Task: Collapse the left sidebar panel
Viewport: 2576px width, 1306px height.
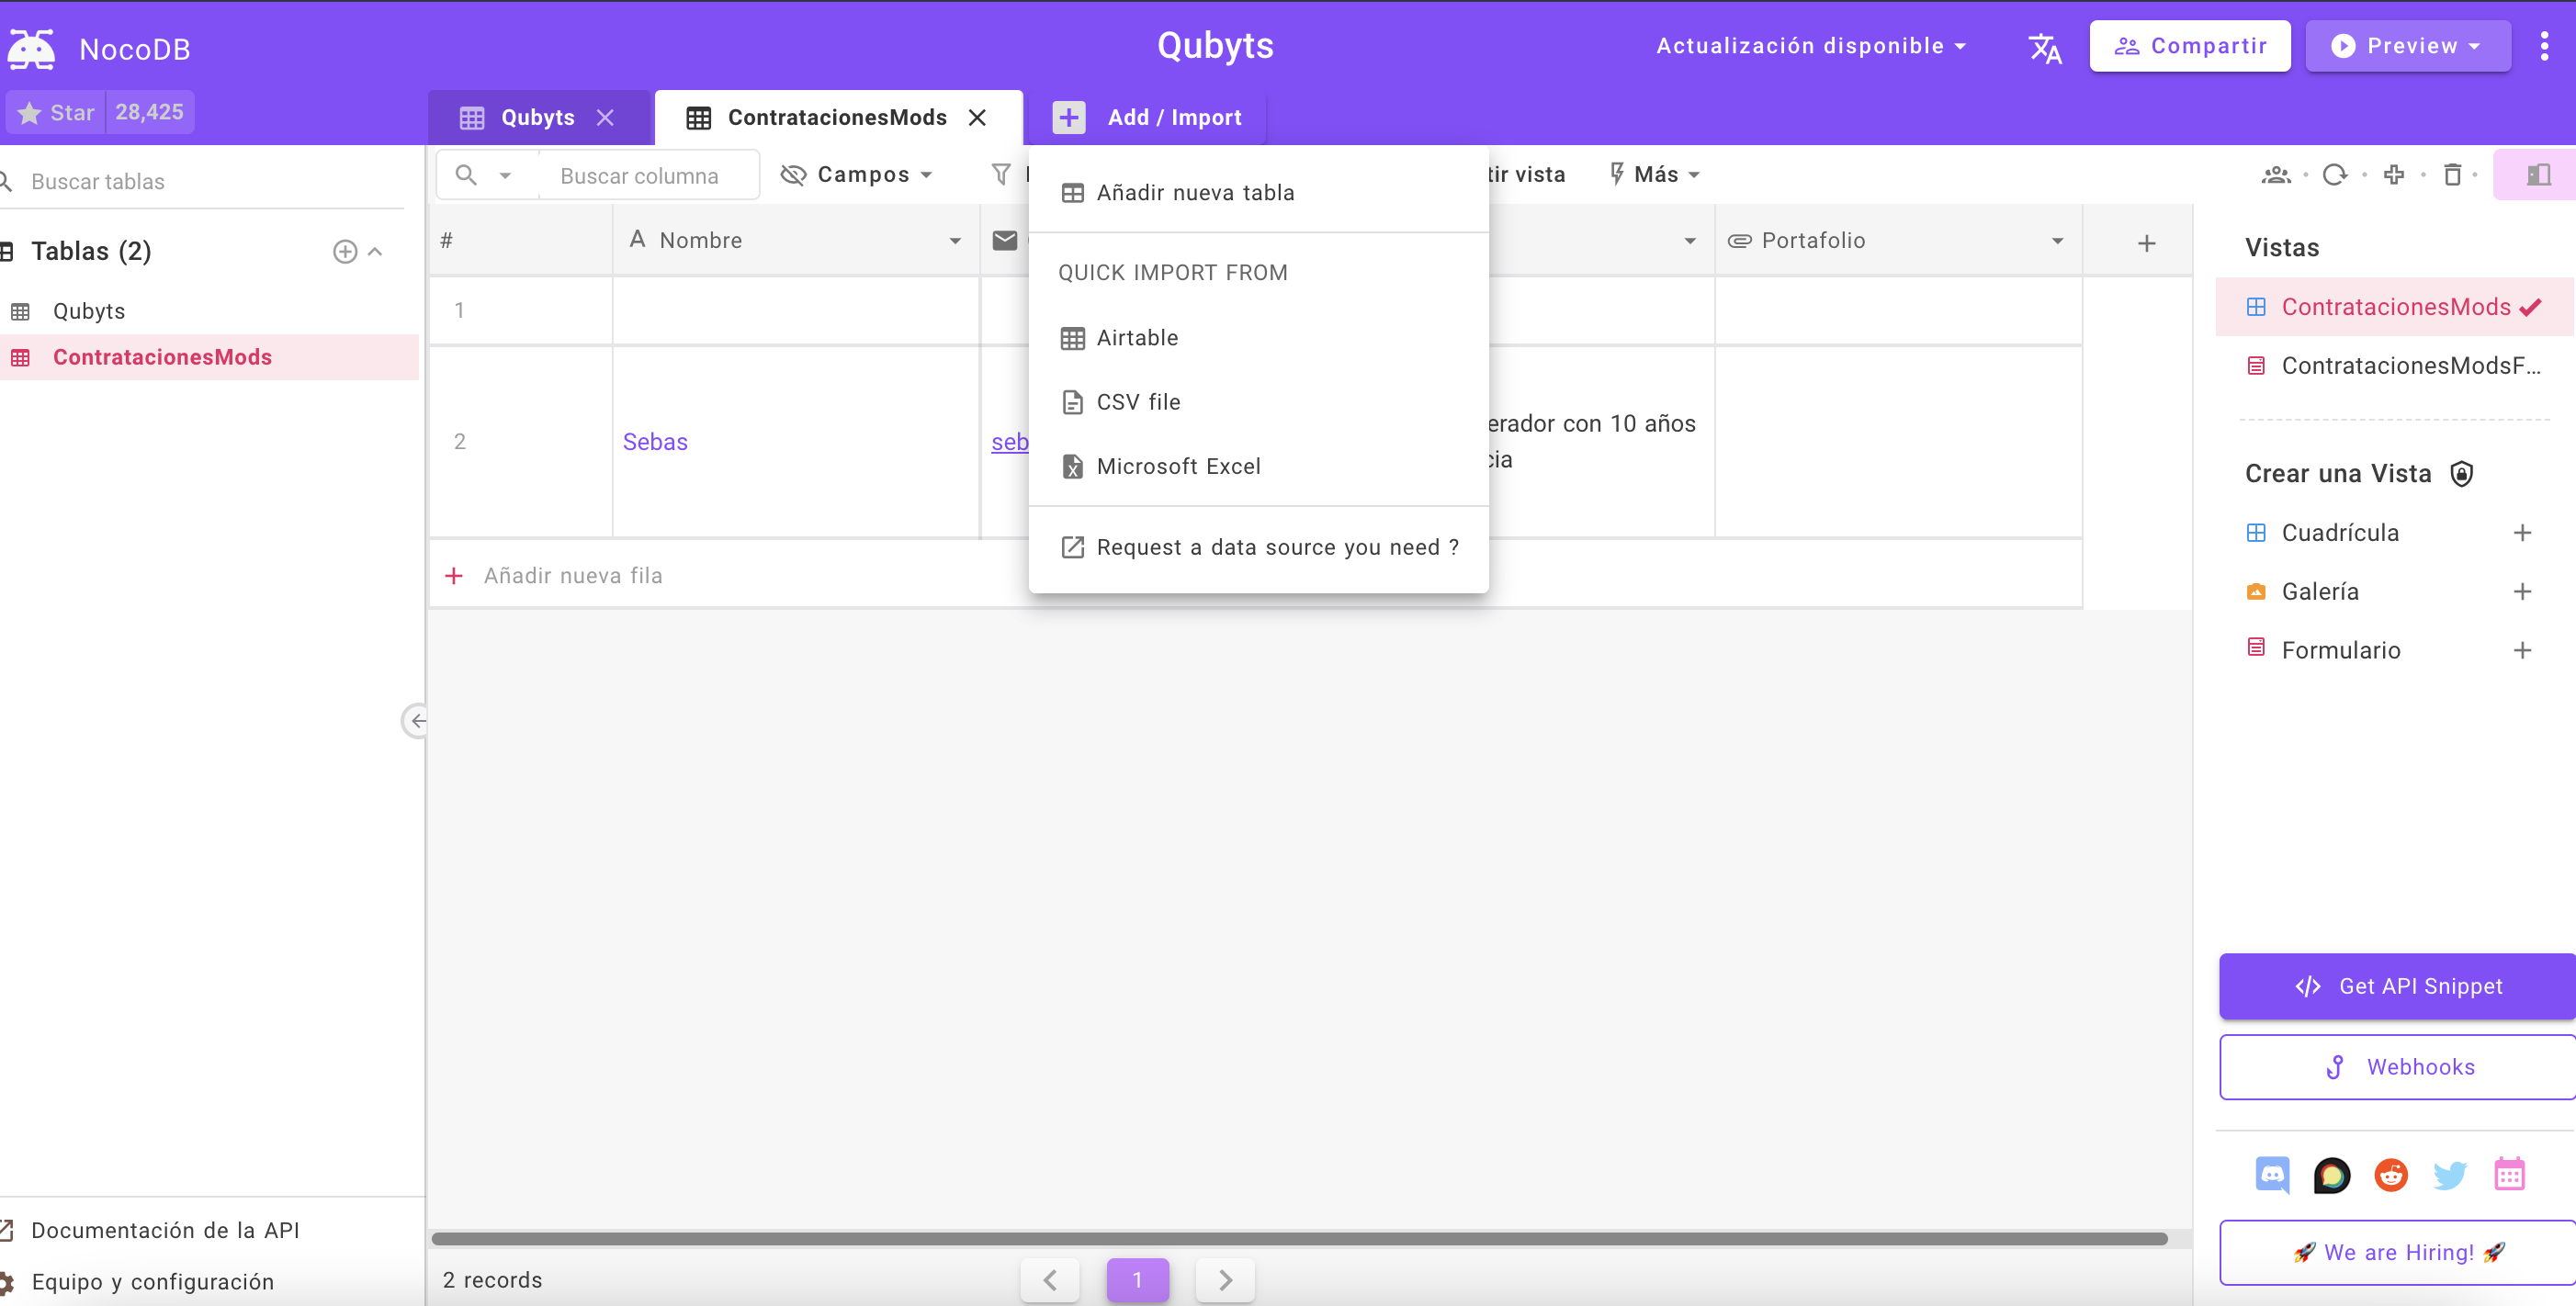Action: pyautogui.click(x=416, y=720)
